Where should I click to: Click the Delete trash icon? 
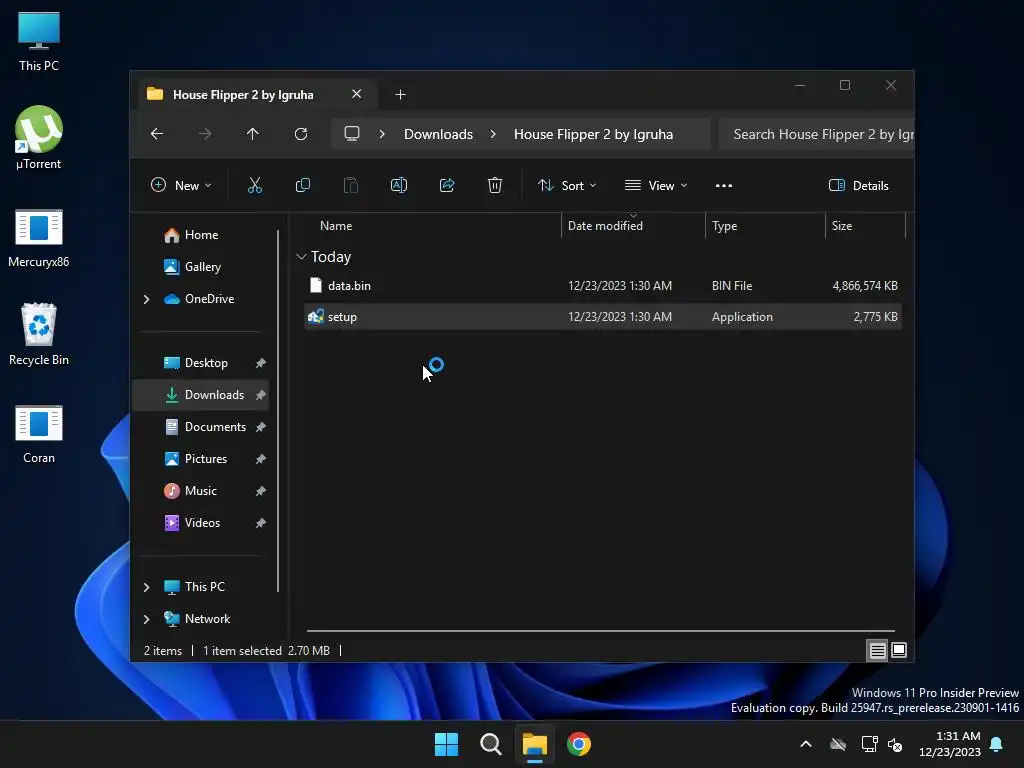coord(495,185)
